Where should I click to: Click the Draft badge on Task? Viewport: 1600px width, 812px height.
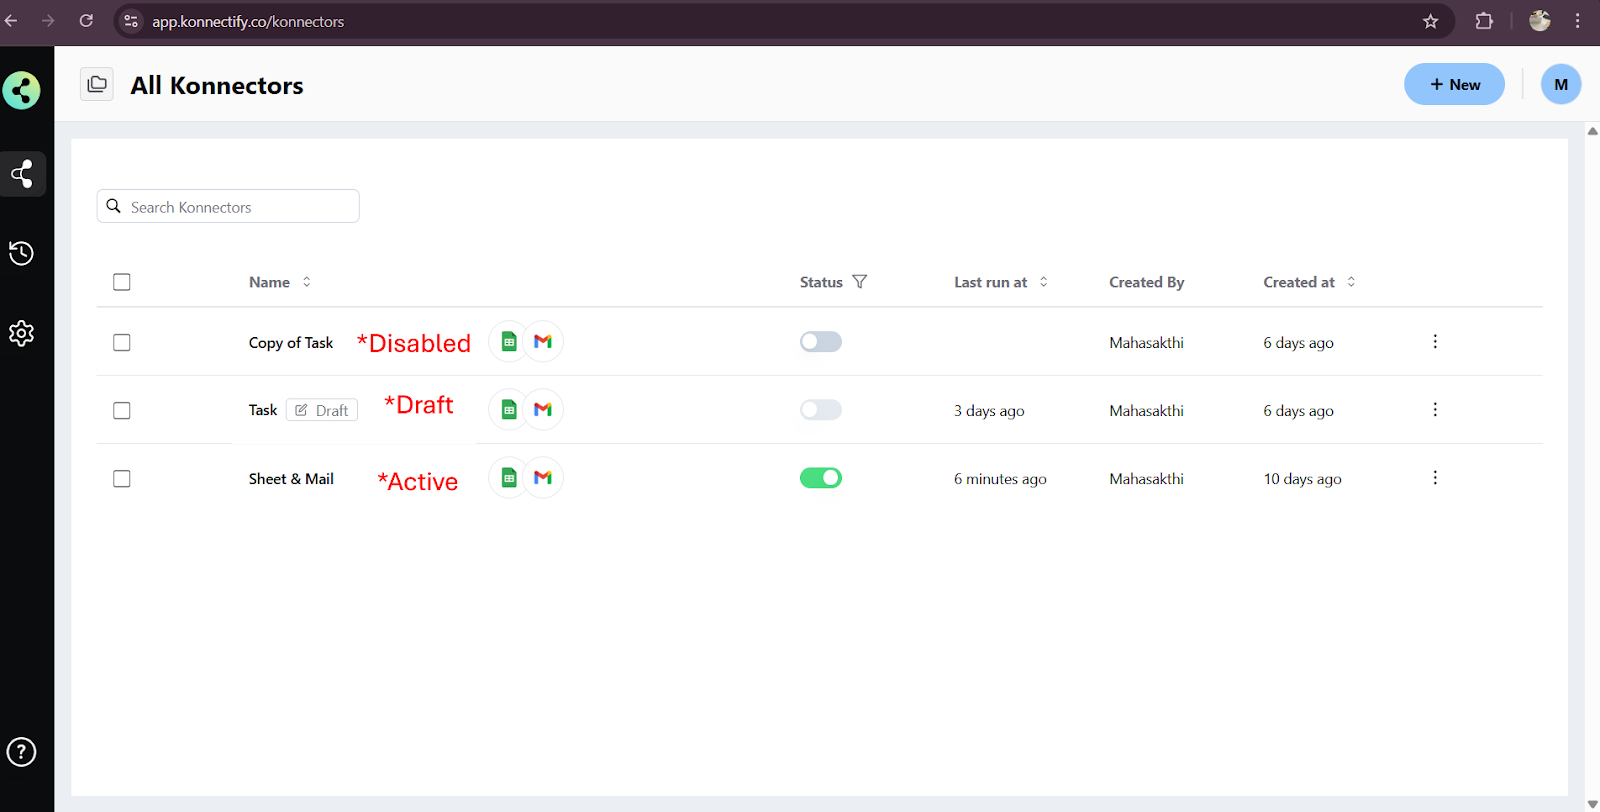[x=322, y=410]
